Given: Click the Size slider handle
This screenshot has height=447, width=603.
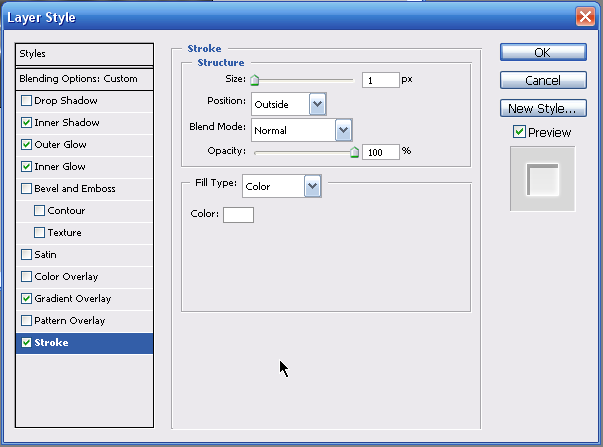Looking at the screenshot, I should tap(255, 80).
